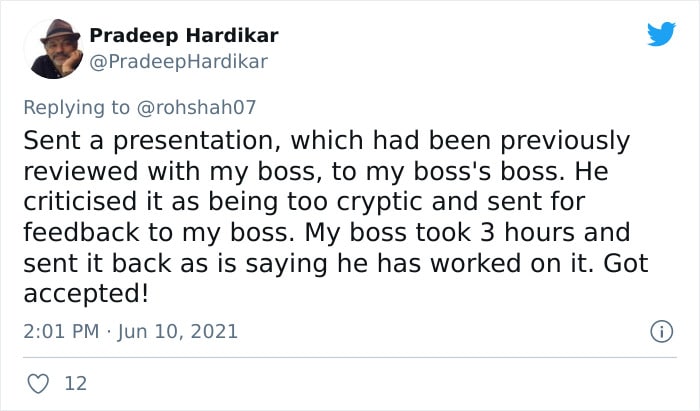This screenshot has width=700, height=411.
Task: Click the 'Replying to' label
Action: pos(76,108)
